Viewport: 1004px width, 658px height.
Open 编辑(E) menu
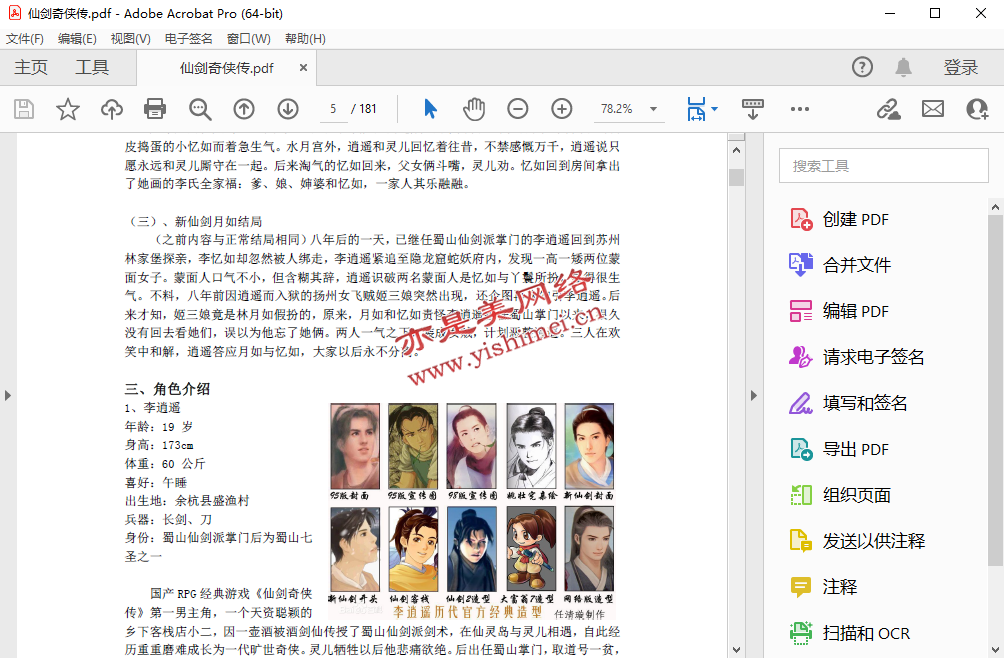tap(77, 39)
